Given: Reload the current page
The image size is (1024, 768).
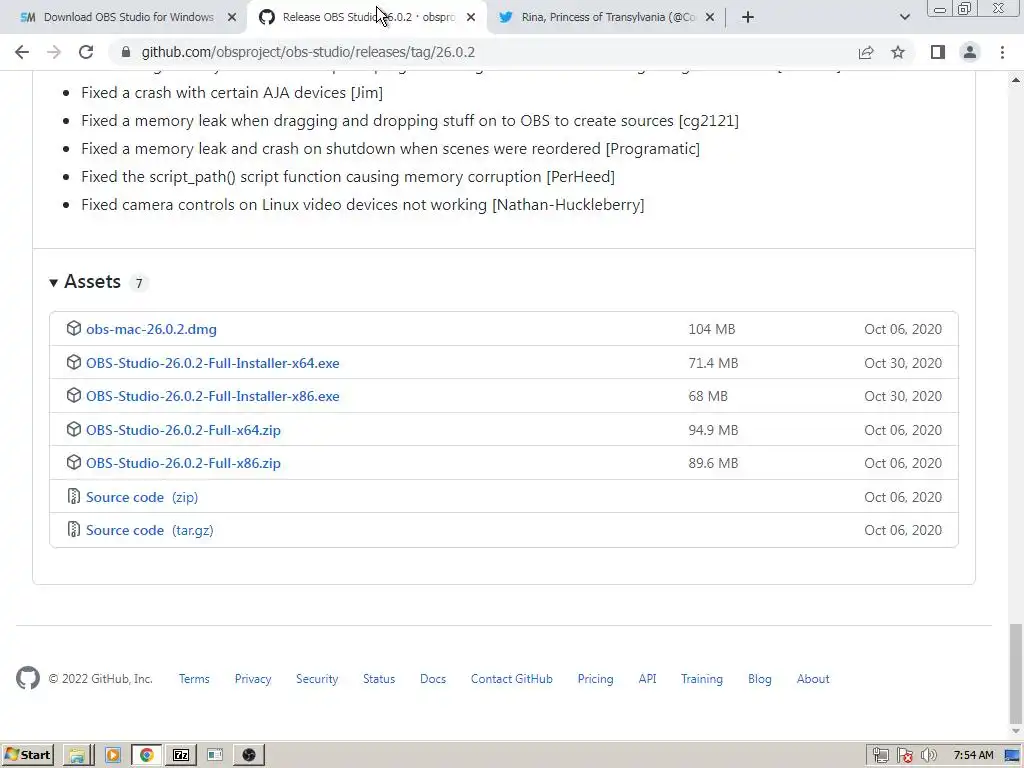Looking at the screenshot, I should (86, 52).
